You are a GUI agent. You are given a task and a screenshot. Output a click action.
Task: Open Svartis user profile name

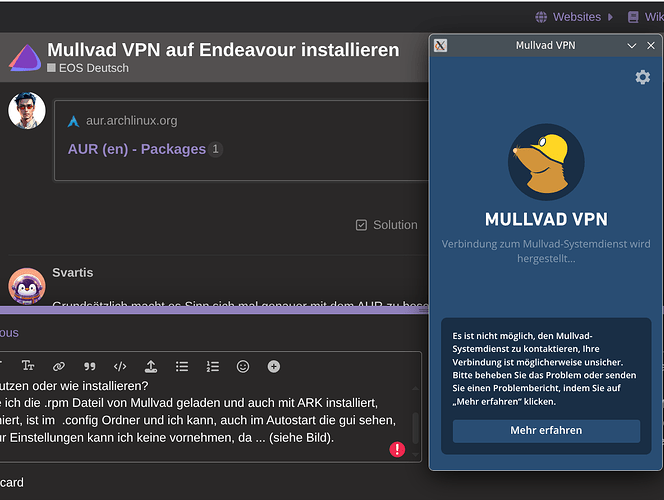point(72,272)
